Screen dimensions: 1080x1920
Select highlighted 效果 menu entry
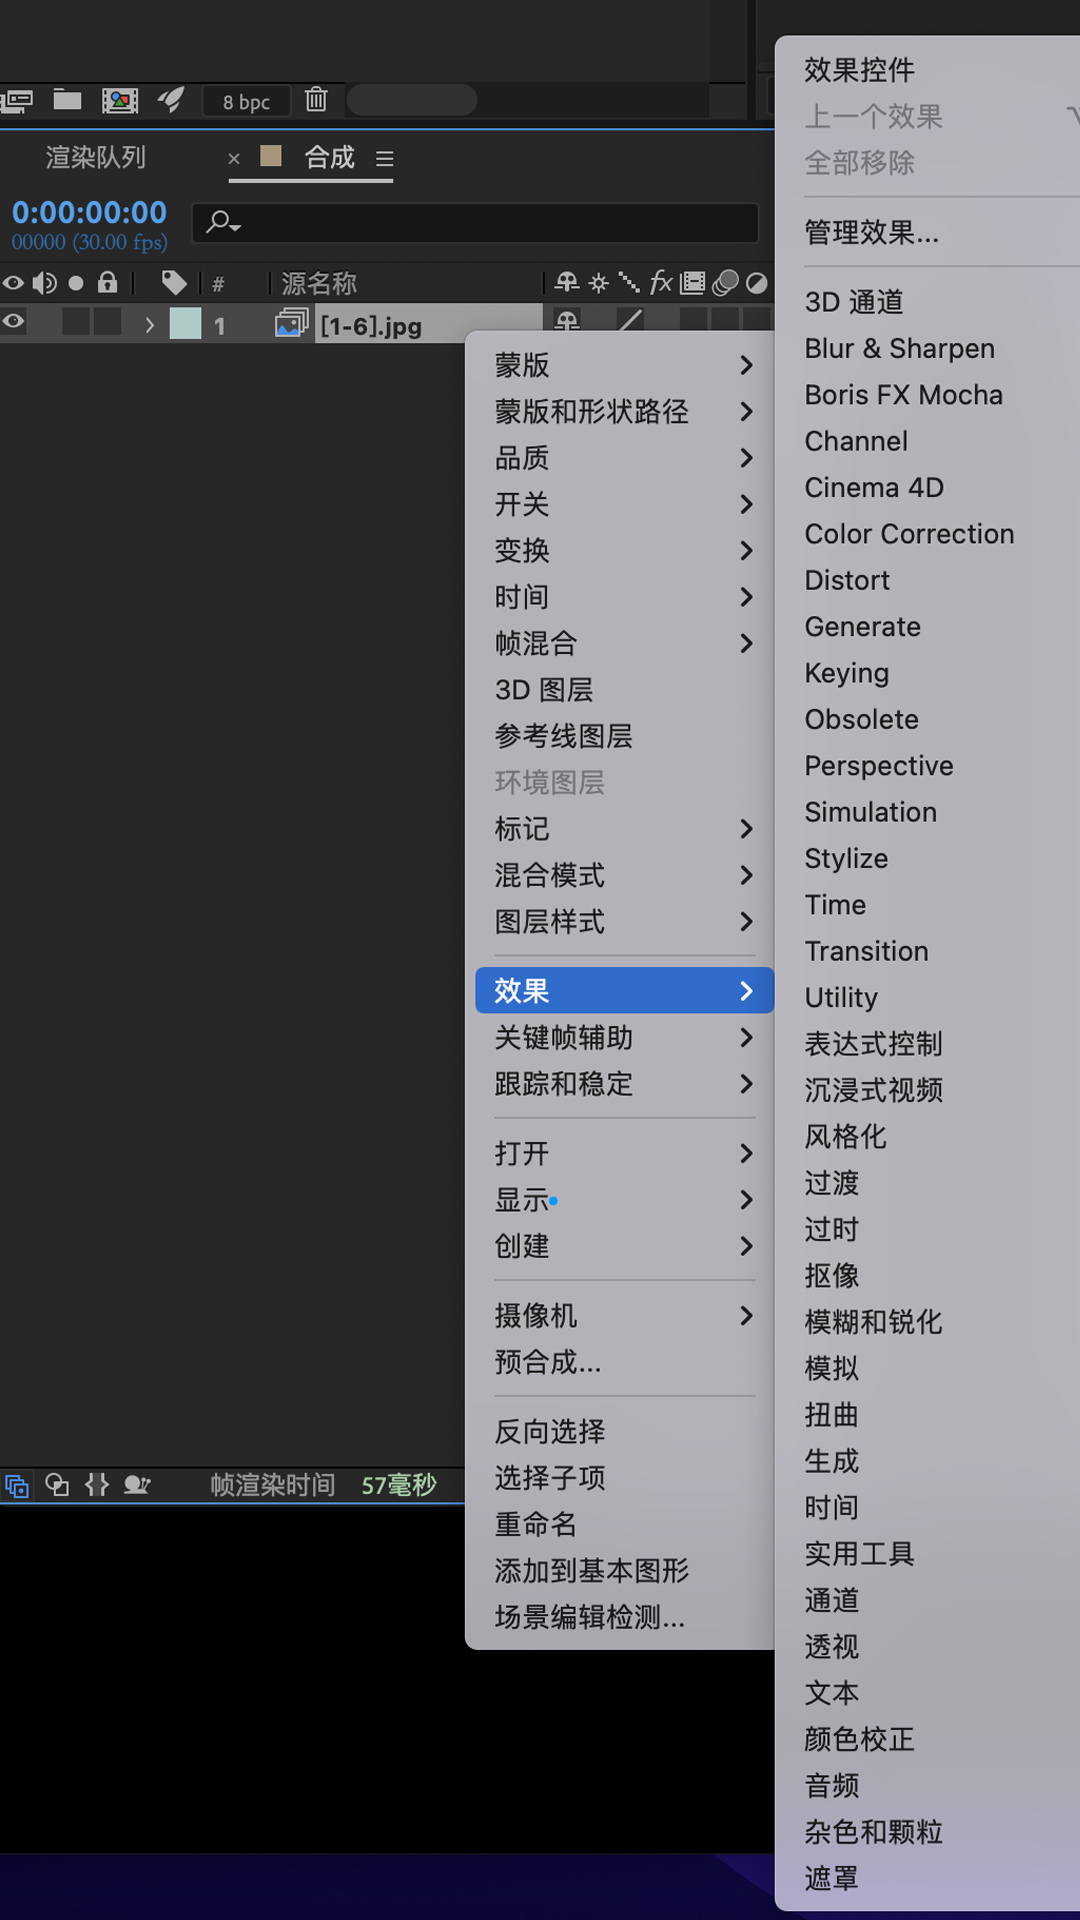point(625,990)
